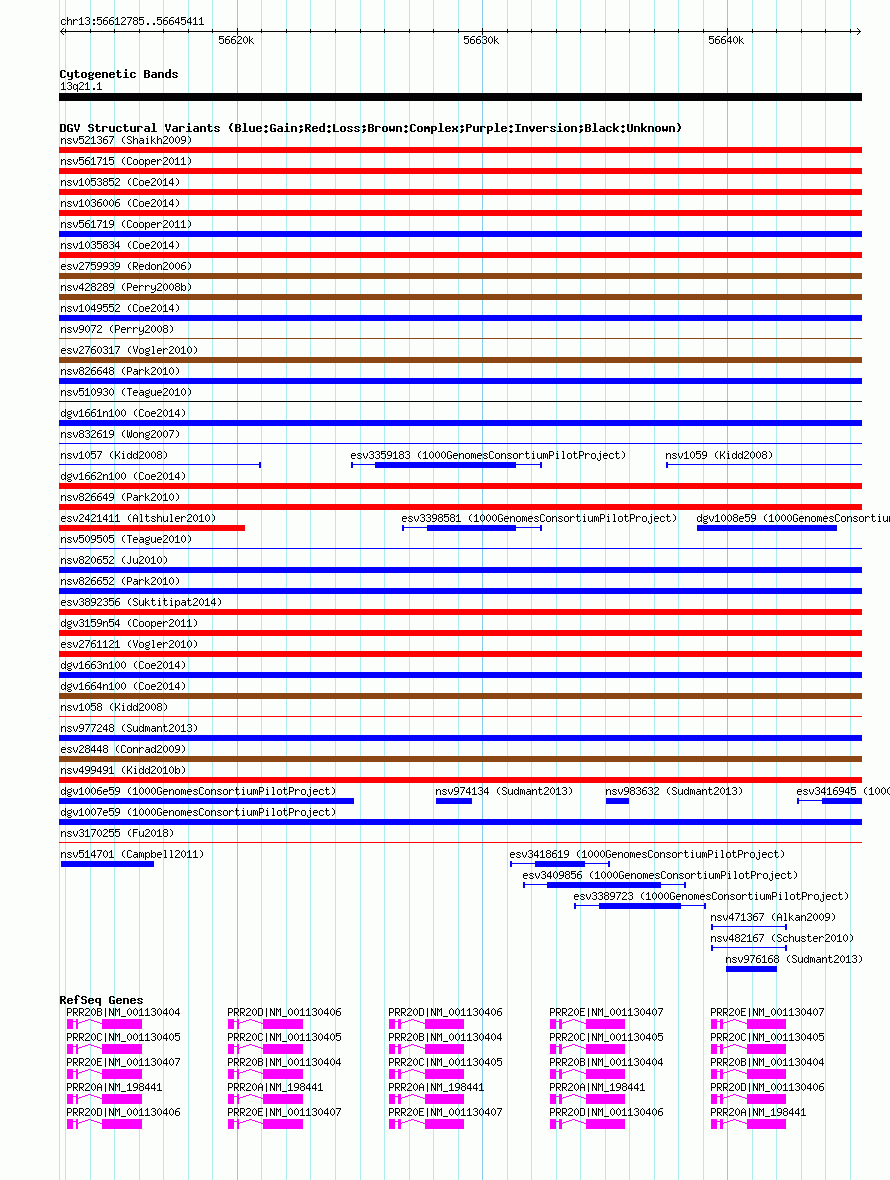This screenshot has height=1180, width=890.
Task: Open variant esv2761121 (Vogler2010)
Action: [129, 645]
